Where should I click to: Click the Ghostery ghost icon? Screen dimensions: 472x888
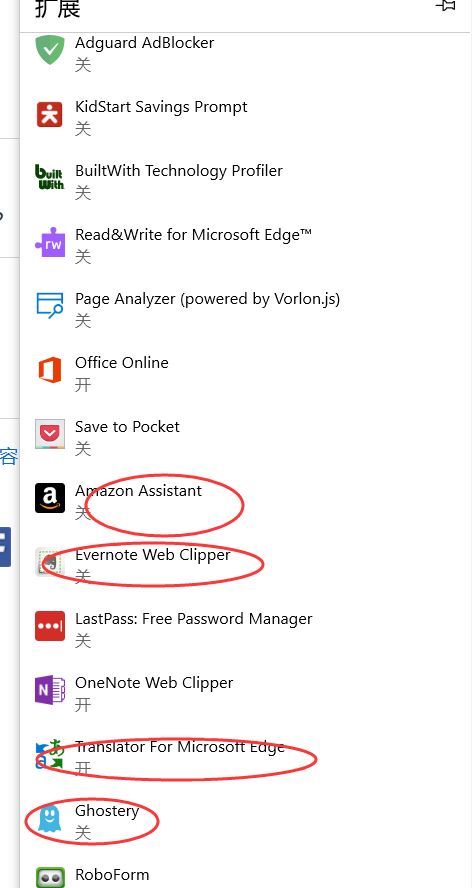(50, 818)
